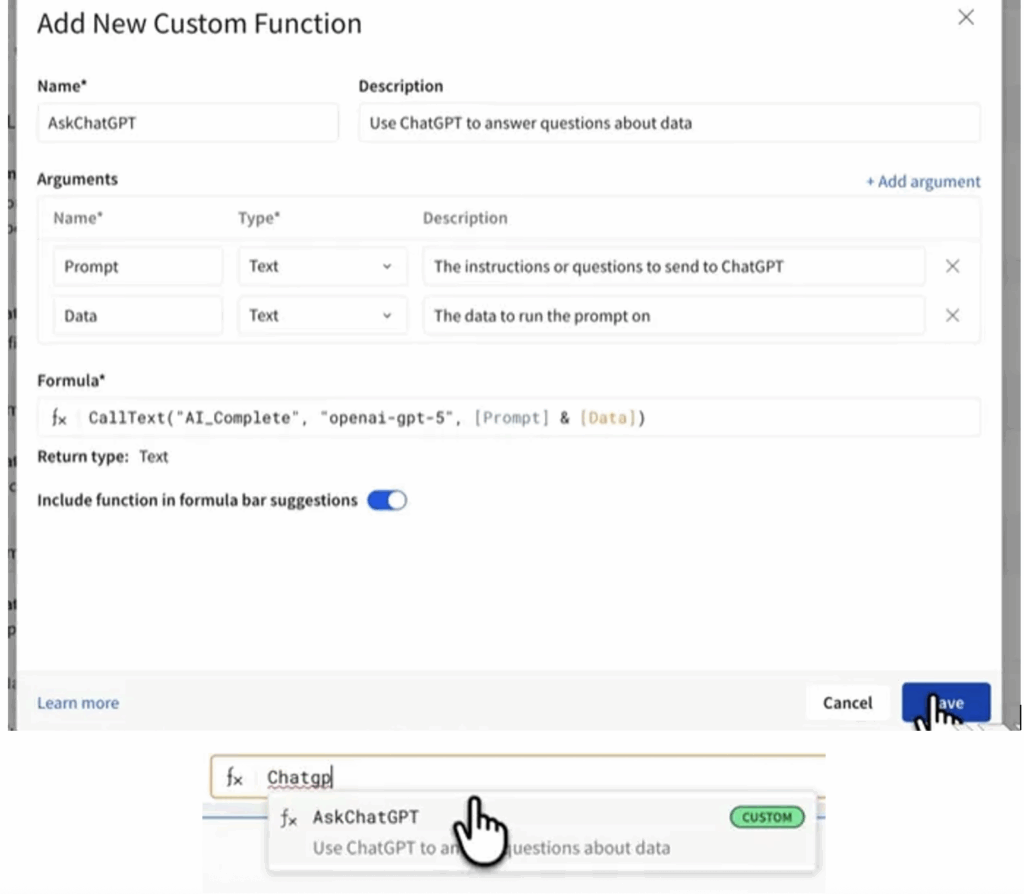Toggle include function in formula bar suggestions
1024x894 pixels.
click(387, 501)
